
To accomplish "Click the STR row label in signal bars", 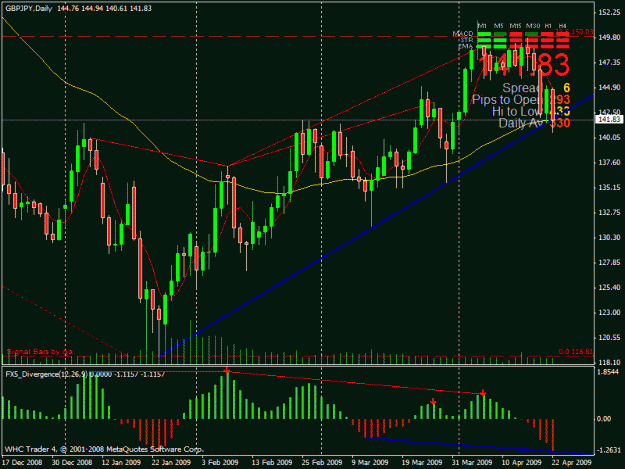I will pos(467,40).
